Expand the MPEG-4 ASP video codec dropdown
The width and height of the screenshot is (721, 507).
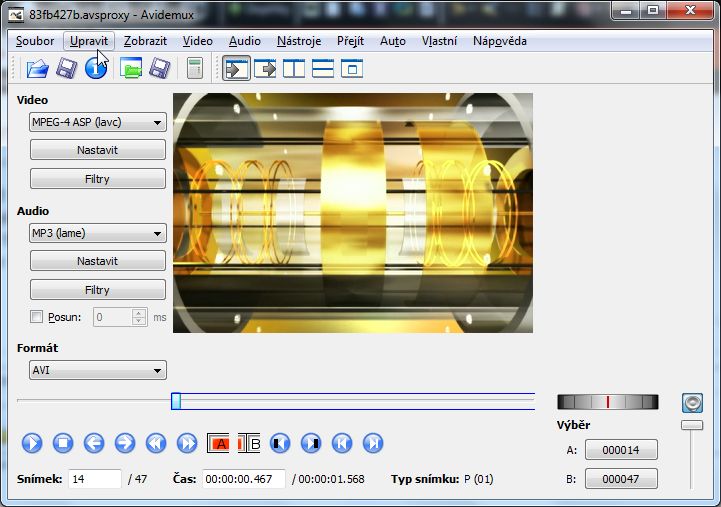click(x=97, y=122)
